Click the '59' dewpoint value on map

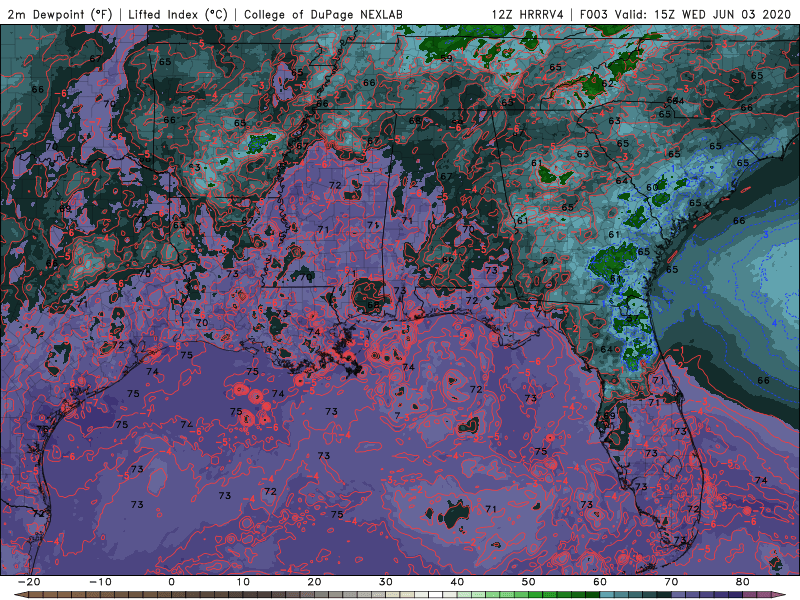pos(446,58)
